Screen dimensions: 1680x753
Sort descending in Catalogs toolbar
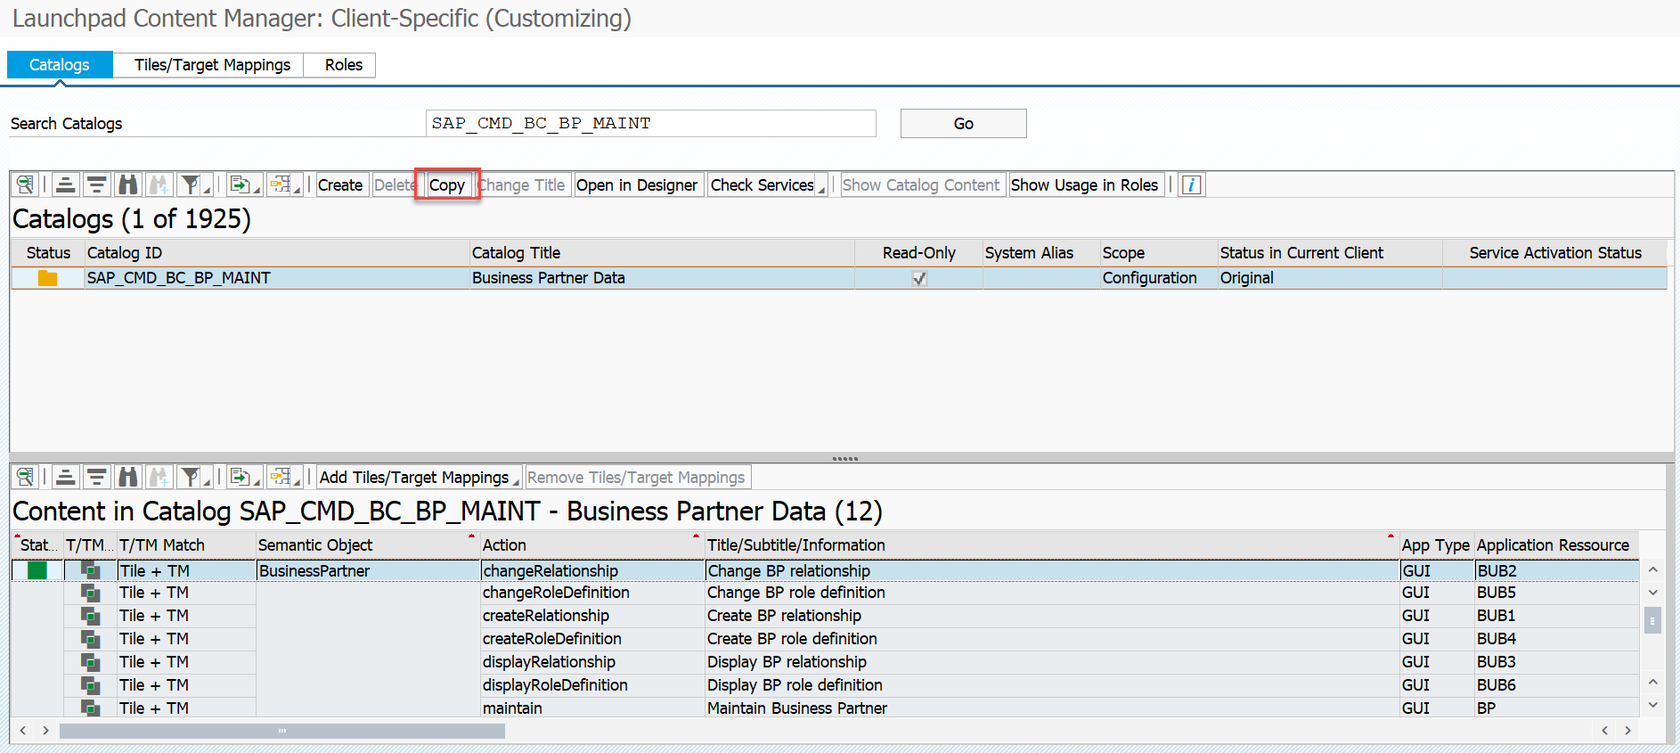point(96,185)
